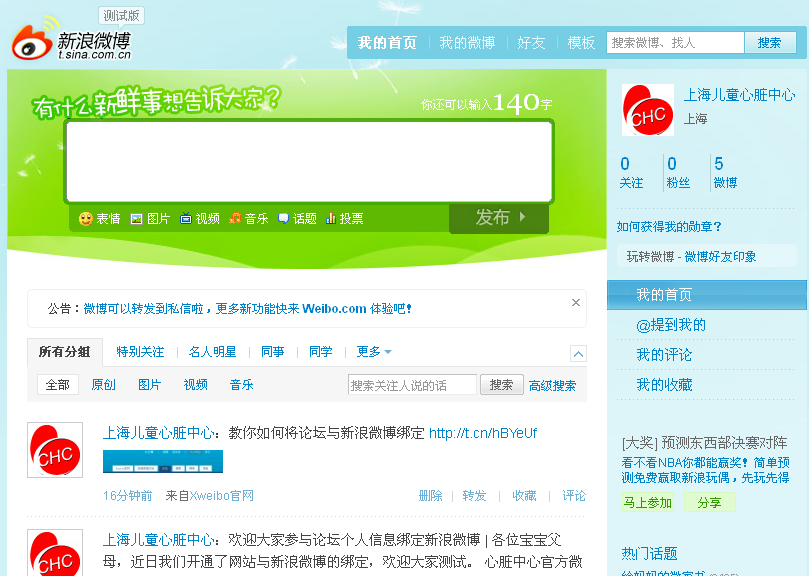View the 0 关注 following count
The width and height of the screenshot is (809, 576).
point(631,173)
